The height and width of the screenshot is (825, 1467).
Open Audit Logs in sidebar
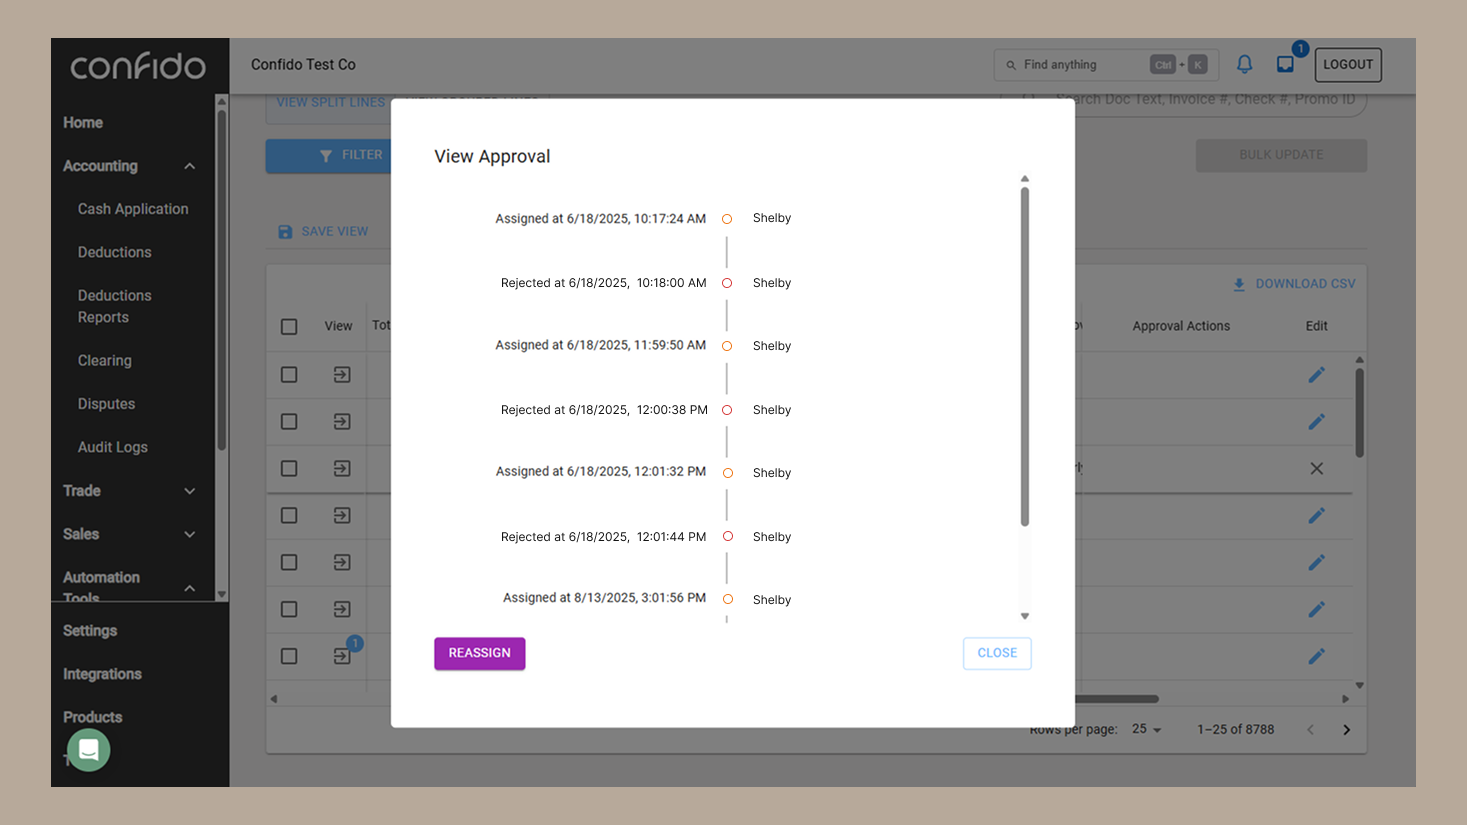113,447
